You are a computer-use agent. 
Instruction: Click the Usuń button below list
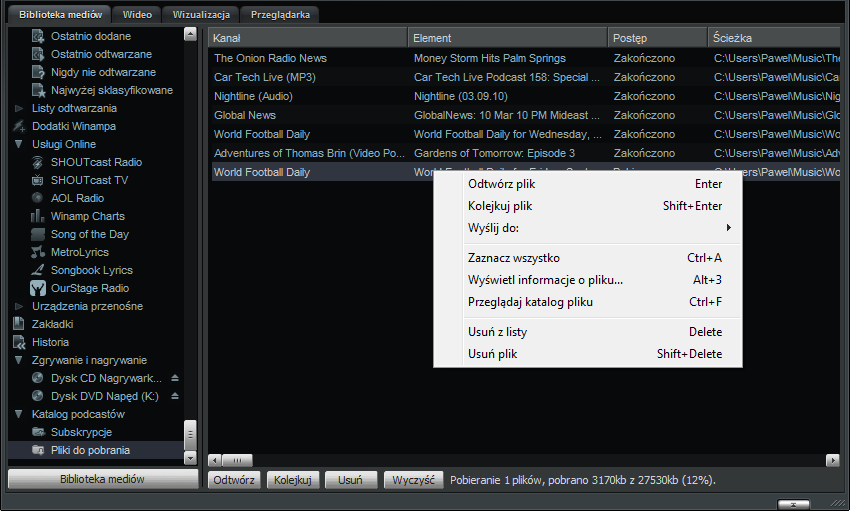351,480
